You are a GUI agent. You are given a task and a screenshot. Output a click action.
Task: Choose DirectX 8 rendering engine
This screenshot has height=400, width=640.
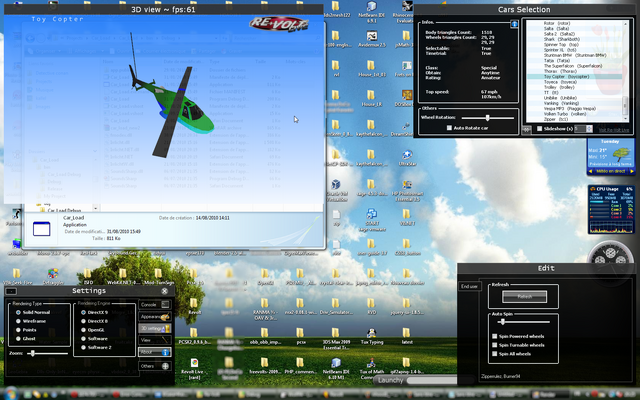pyautogui.click(x=83, y=321)
